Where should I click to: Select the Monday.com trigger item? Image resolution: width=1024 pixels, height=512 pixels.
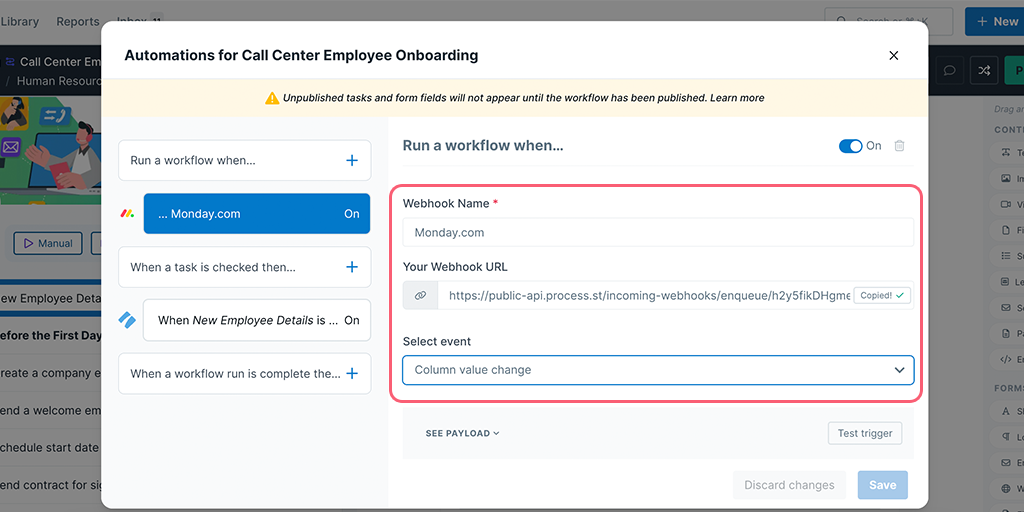click(x=256, y=214)
